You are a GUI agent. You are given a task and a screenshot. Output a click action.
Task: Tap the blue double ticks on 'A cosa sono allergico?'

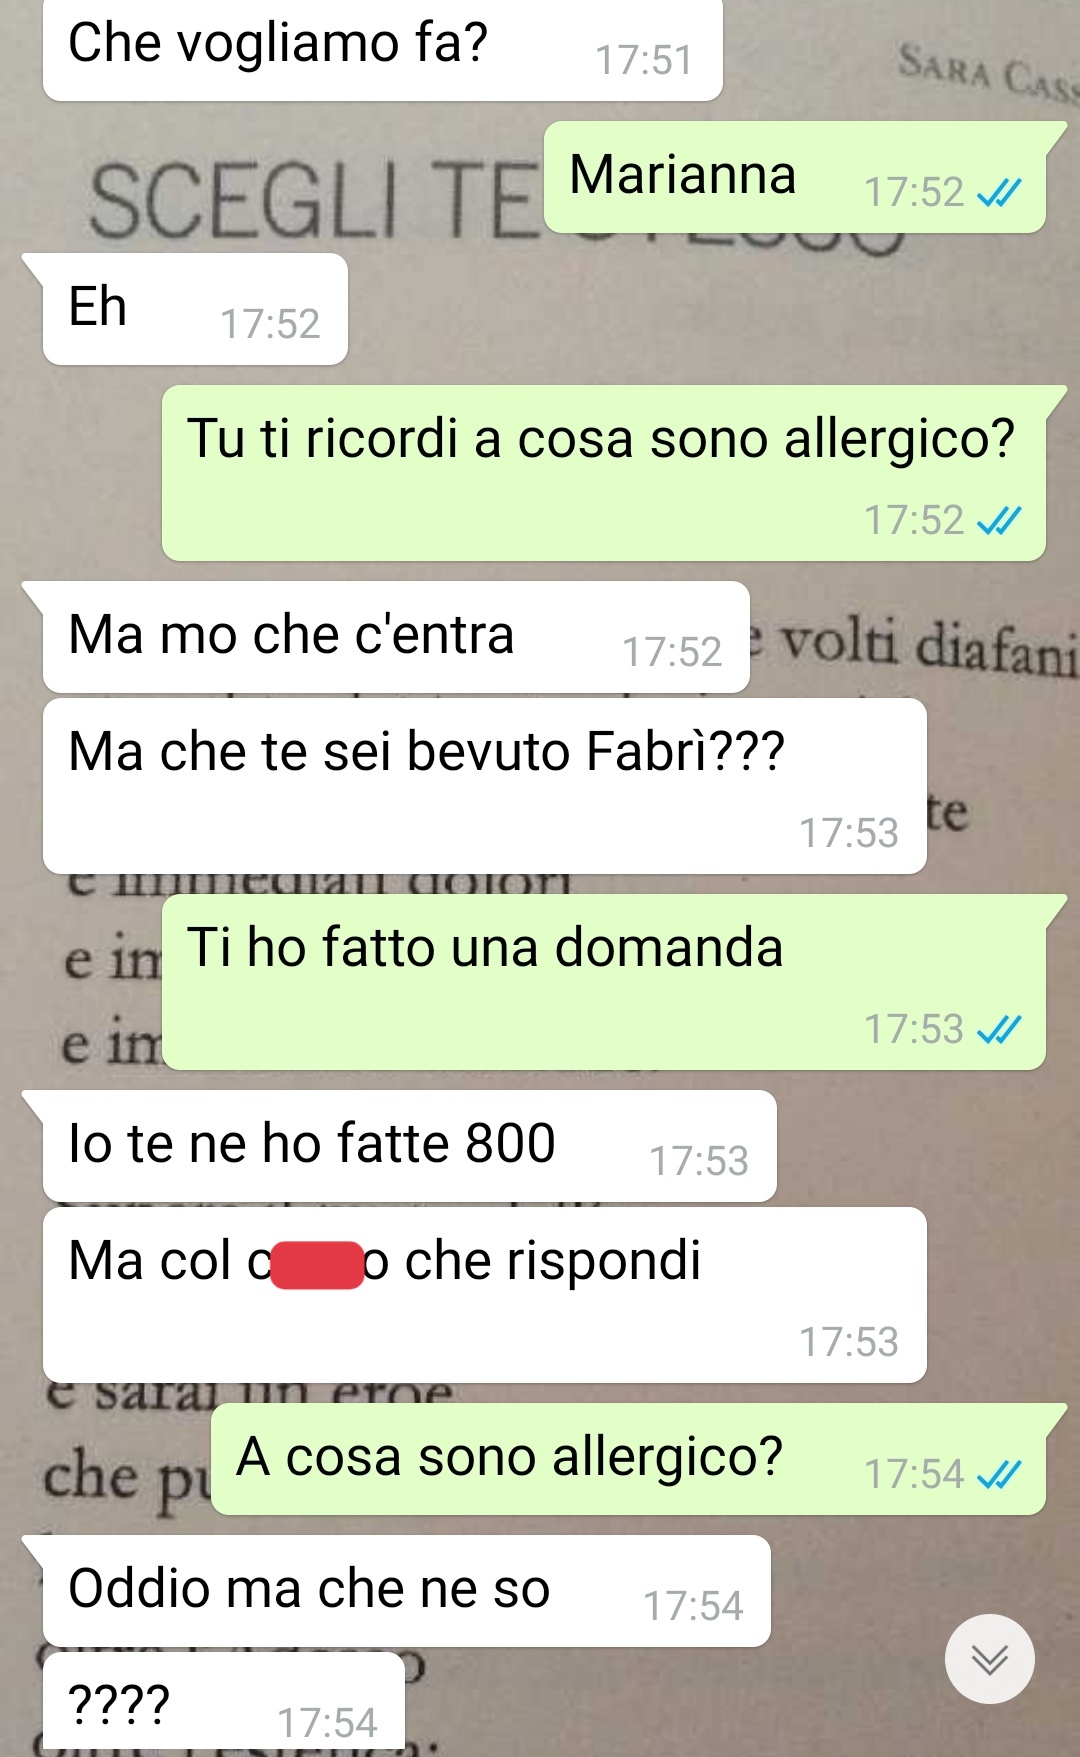point(999,1474)
